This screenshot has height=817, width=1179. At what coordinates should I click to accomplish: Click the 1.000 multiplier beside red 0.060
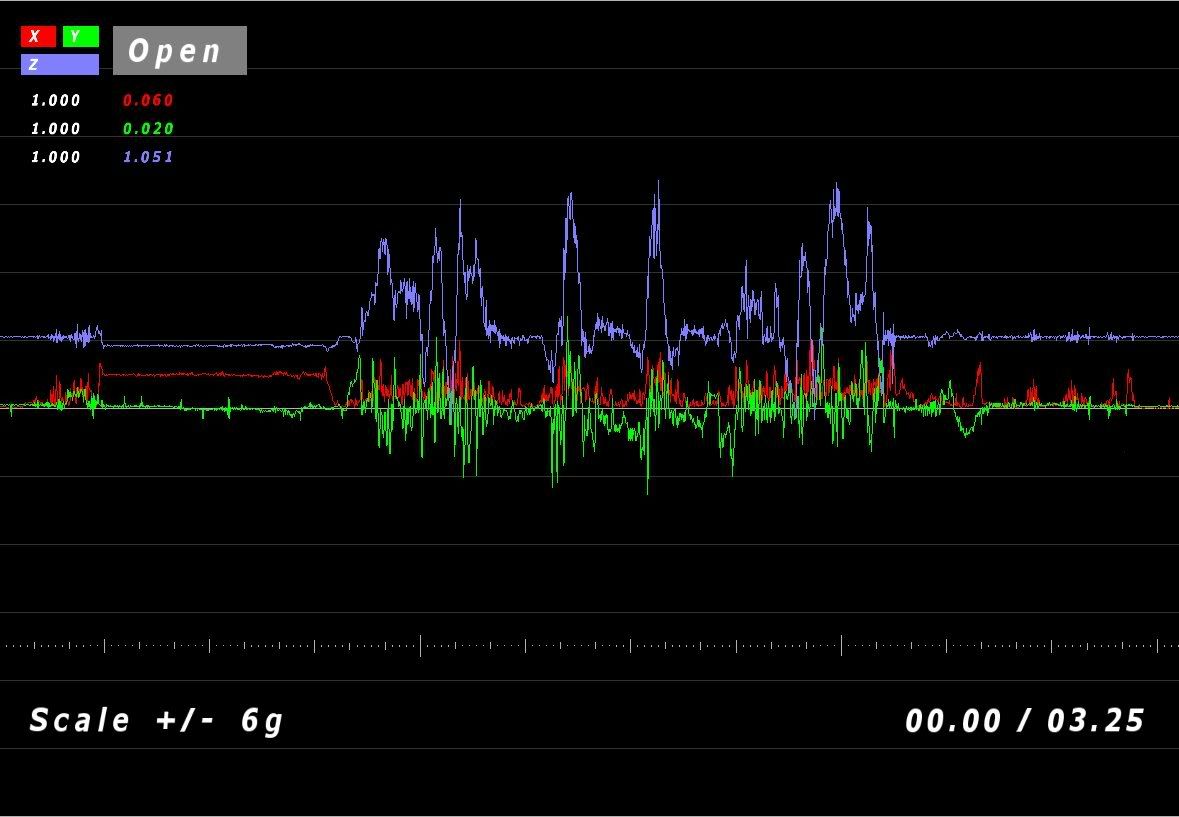pos(56,101)
